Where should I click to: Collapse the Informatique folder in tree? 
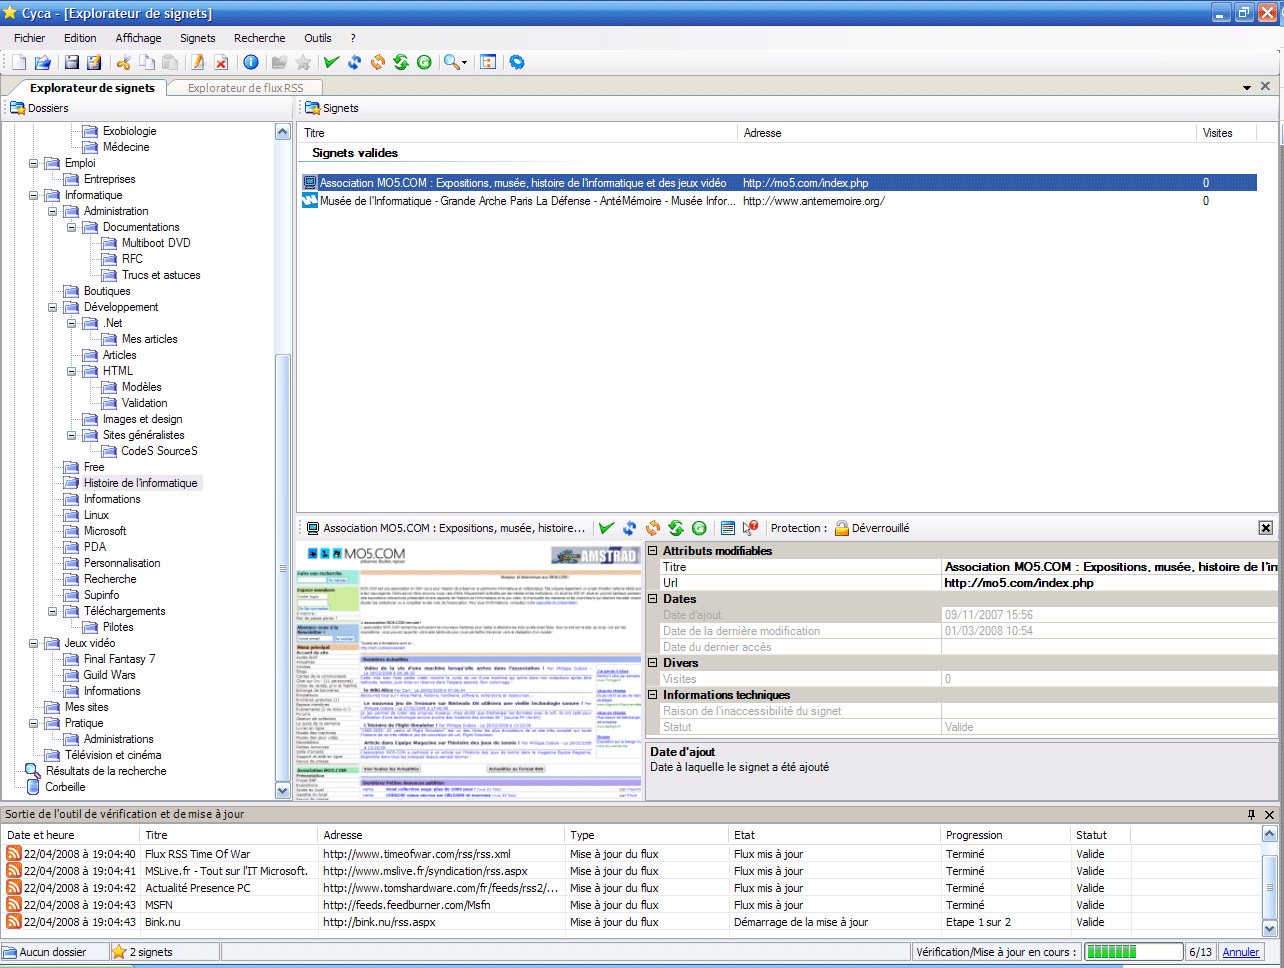(x=34, y=195)
